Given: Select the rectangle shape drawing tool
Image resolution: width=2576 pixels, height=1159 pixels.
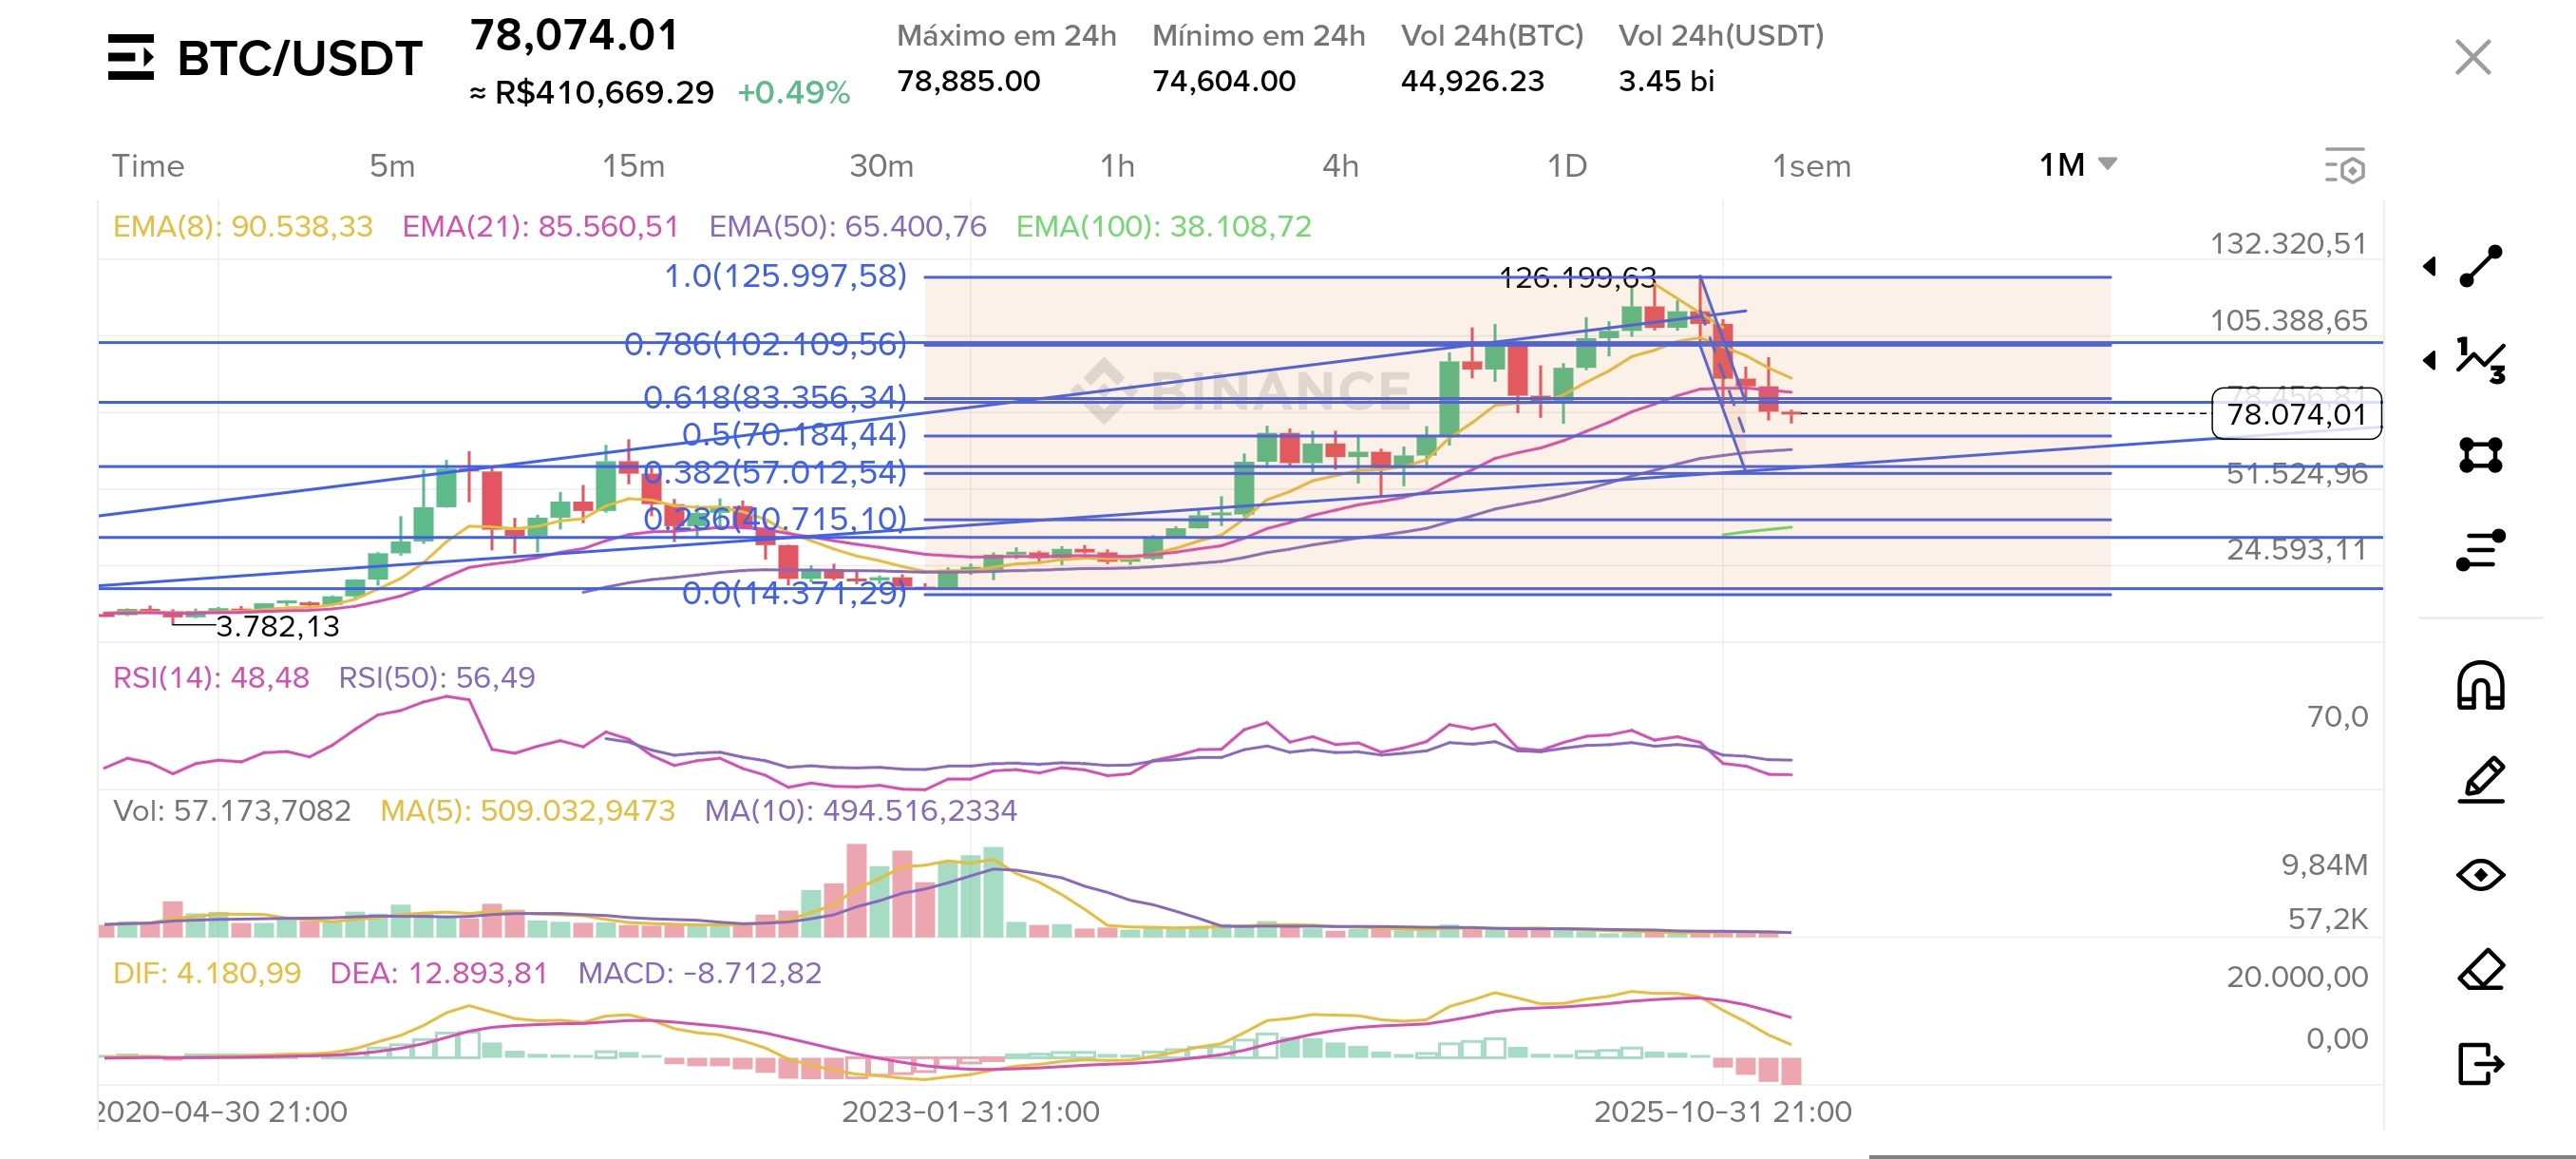Looking at the screenshot, I should 2481,455.
